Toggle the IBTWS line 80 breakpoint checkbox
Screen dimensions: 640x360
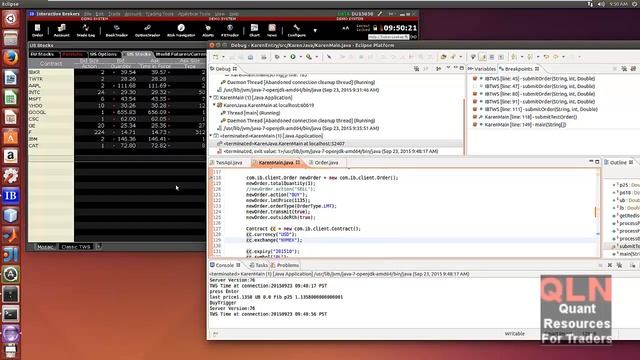[x=475, y=94]
